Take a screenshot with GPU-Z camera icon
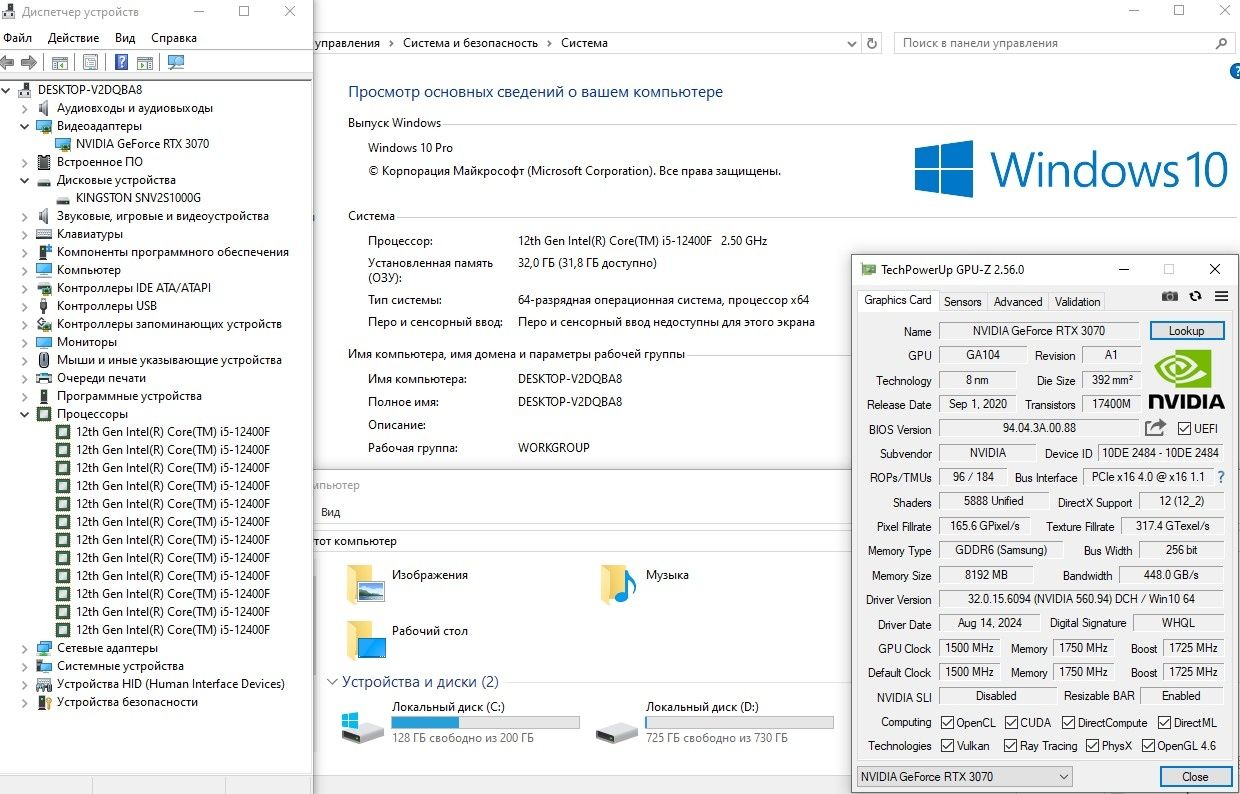This screenshot has height=794, width=1240. [x=1169, y=296]
